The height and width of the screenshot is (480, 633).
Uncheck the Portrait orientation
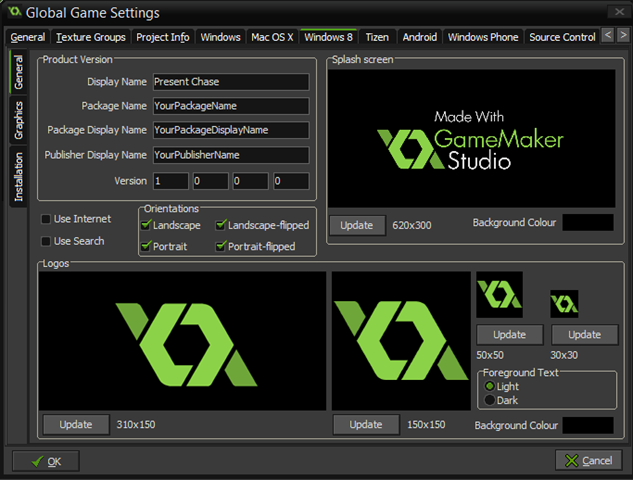coord(146,246)
